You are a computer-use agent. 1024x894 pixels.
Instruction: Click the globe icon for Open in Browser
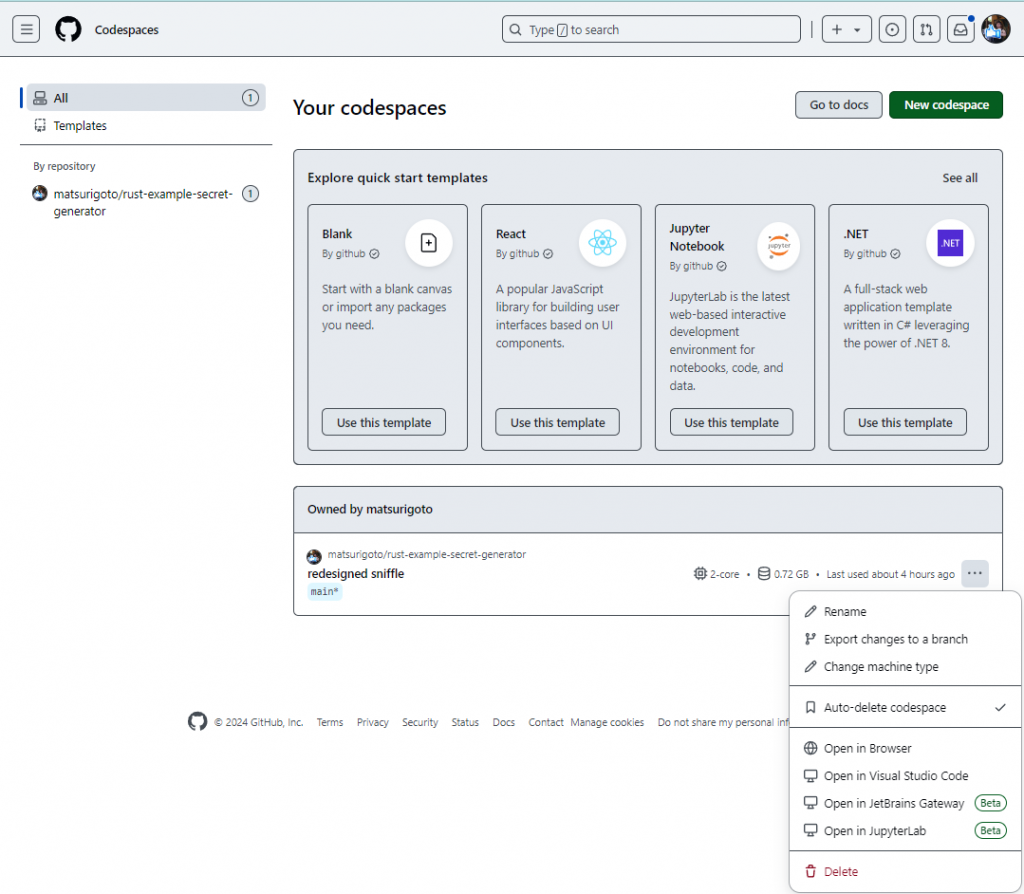click(x=810, y=748)
